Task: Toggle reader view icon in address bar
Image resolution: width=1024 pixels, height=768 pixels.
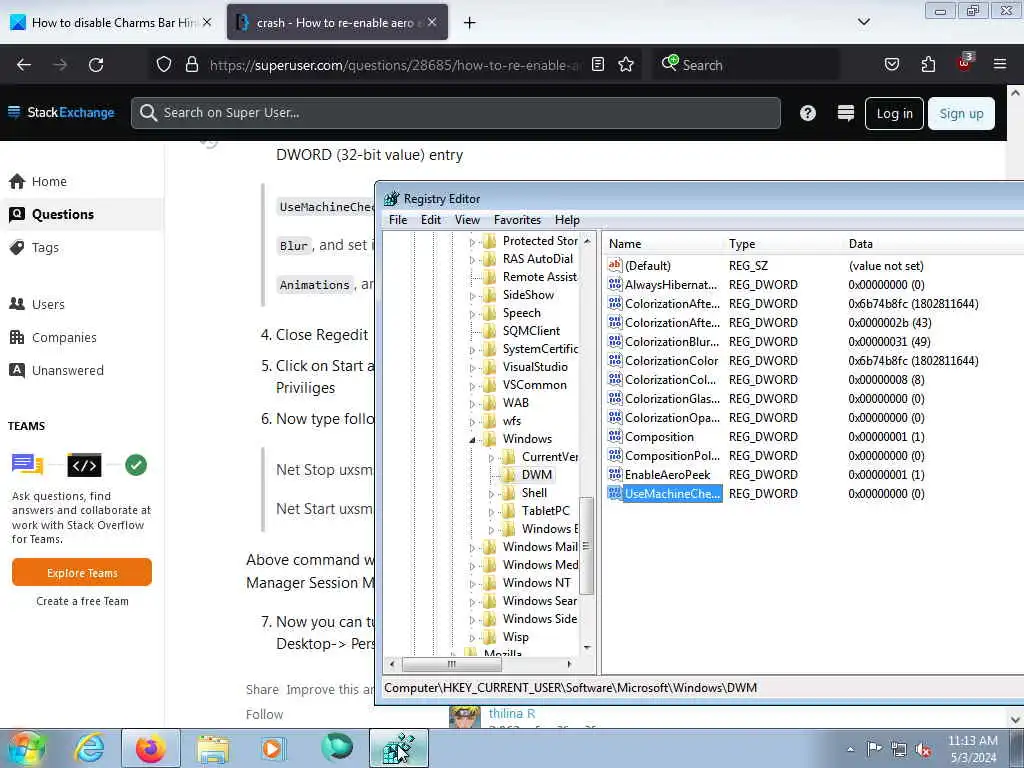Action: pyautogui.click(x=598, y=65)
